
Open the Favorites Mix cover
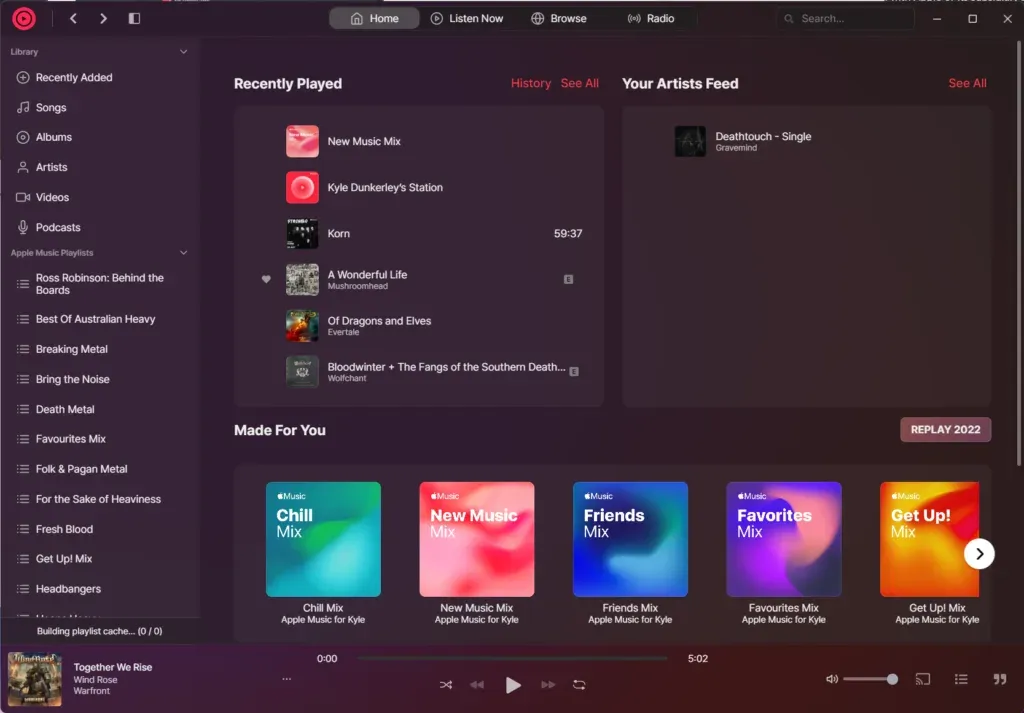[784, 539]
